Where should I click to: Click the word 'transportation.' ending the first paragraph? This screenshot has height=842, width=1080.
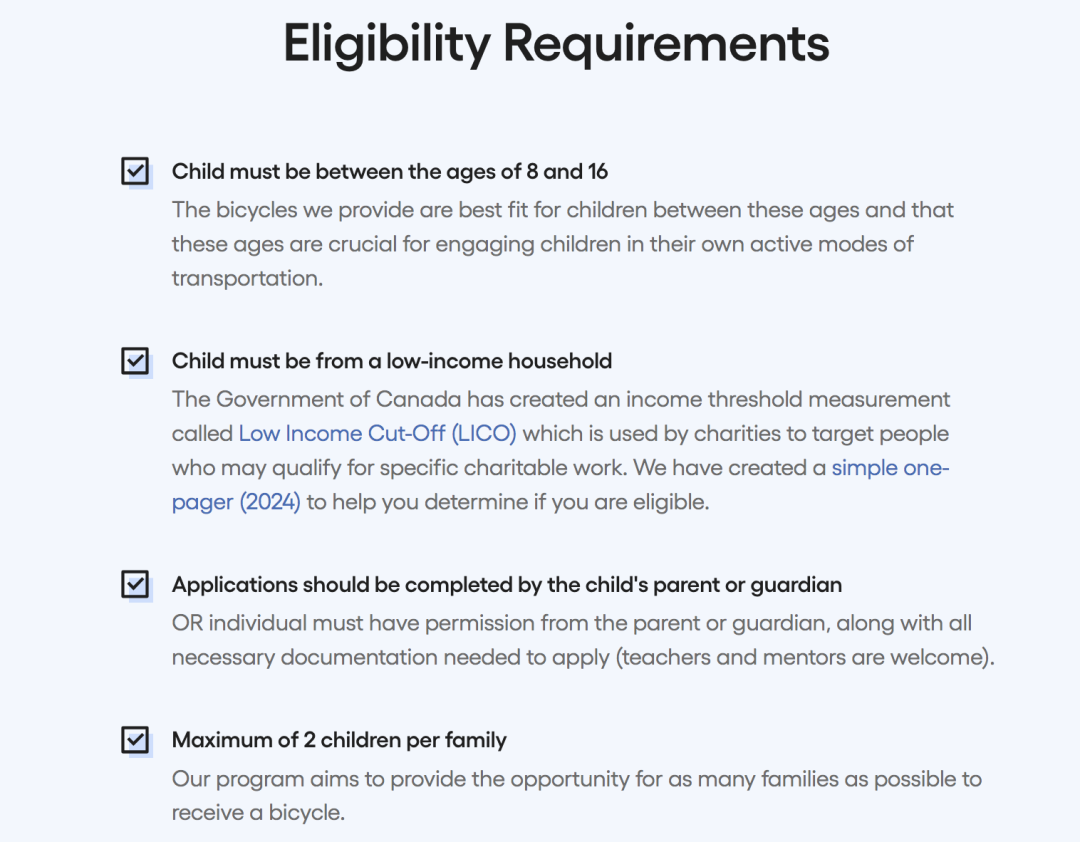(247, 278)
